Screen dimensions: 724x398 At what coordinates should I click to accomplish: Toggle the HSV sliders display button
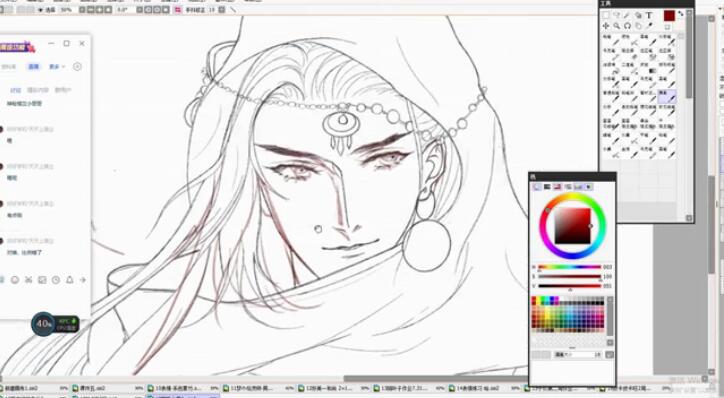point(557,187)
